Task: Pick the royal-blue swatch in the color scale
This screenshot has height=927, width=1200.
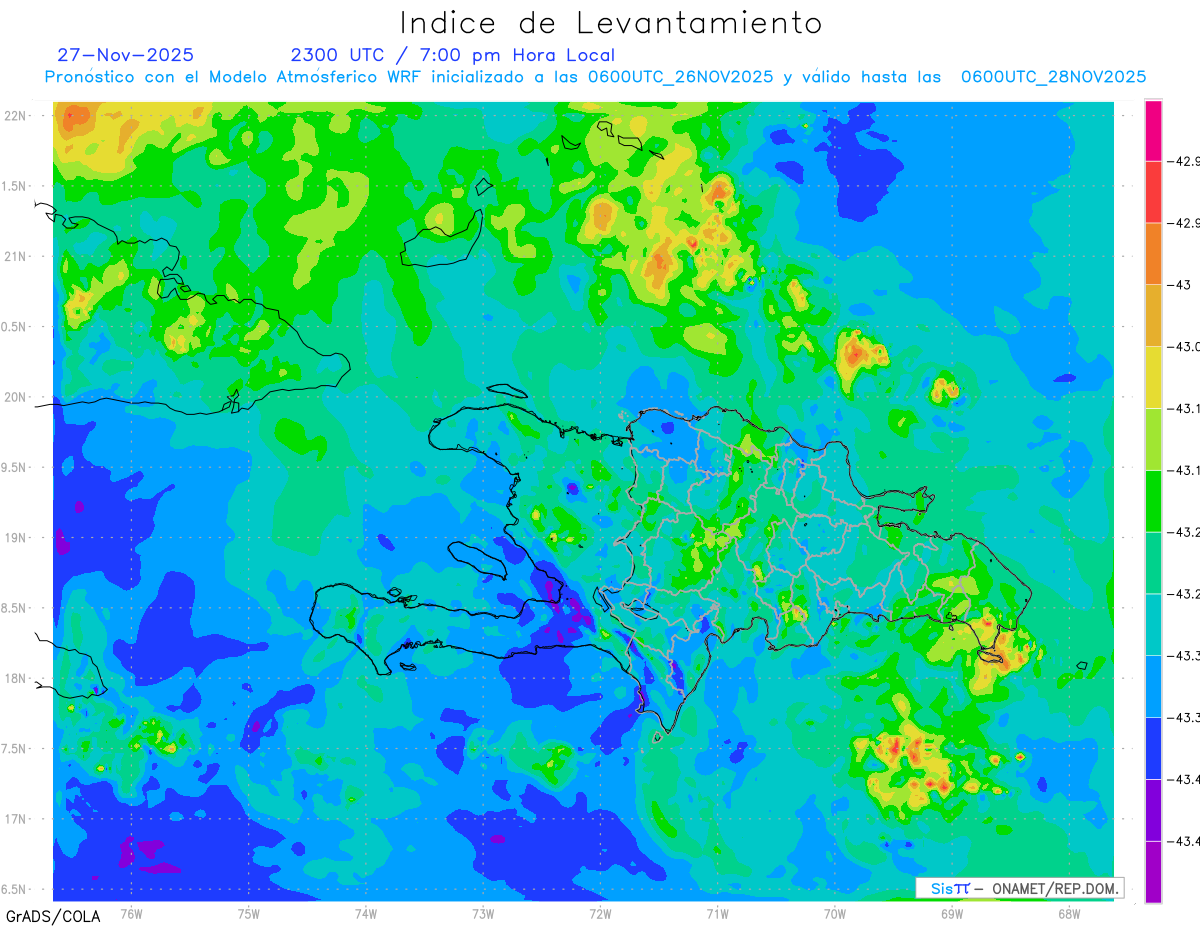Action: pos(1153,749)
